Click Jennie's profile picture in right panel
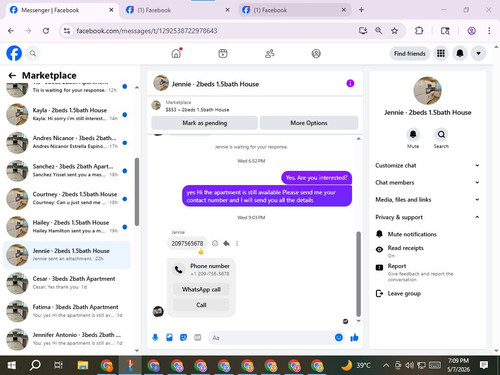500x375 pixels. pos(427,91)
